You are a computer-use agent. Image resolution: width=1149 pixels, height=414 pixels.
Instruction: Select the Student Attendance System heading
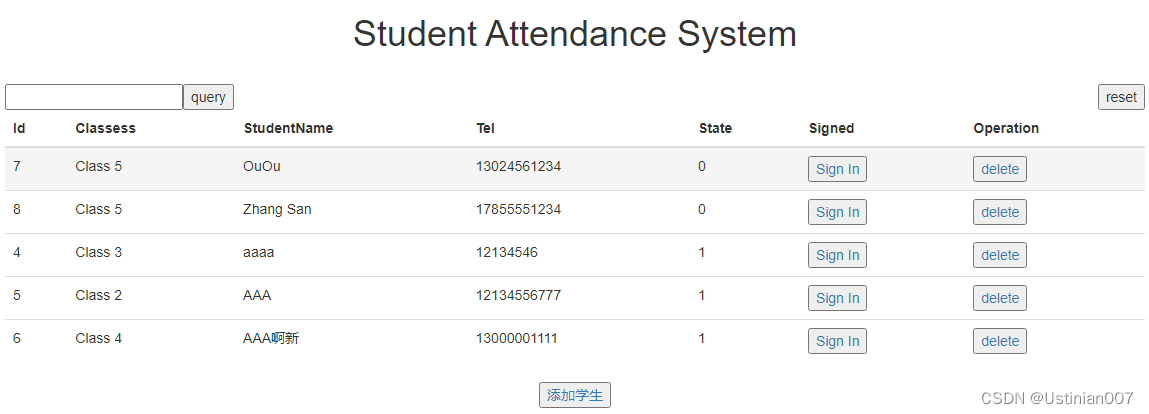(574, 34)
